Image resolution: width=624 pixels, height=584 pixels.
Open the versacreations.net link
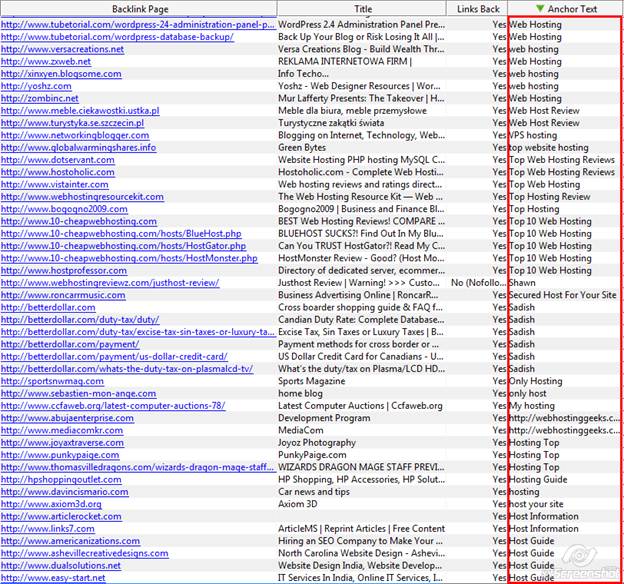point(62,49)
